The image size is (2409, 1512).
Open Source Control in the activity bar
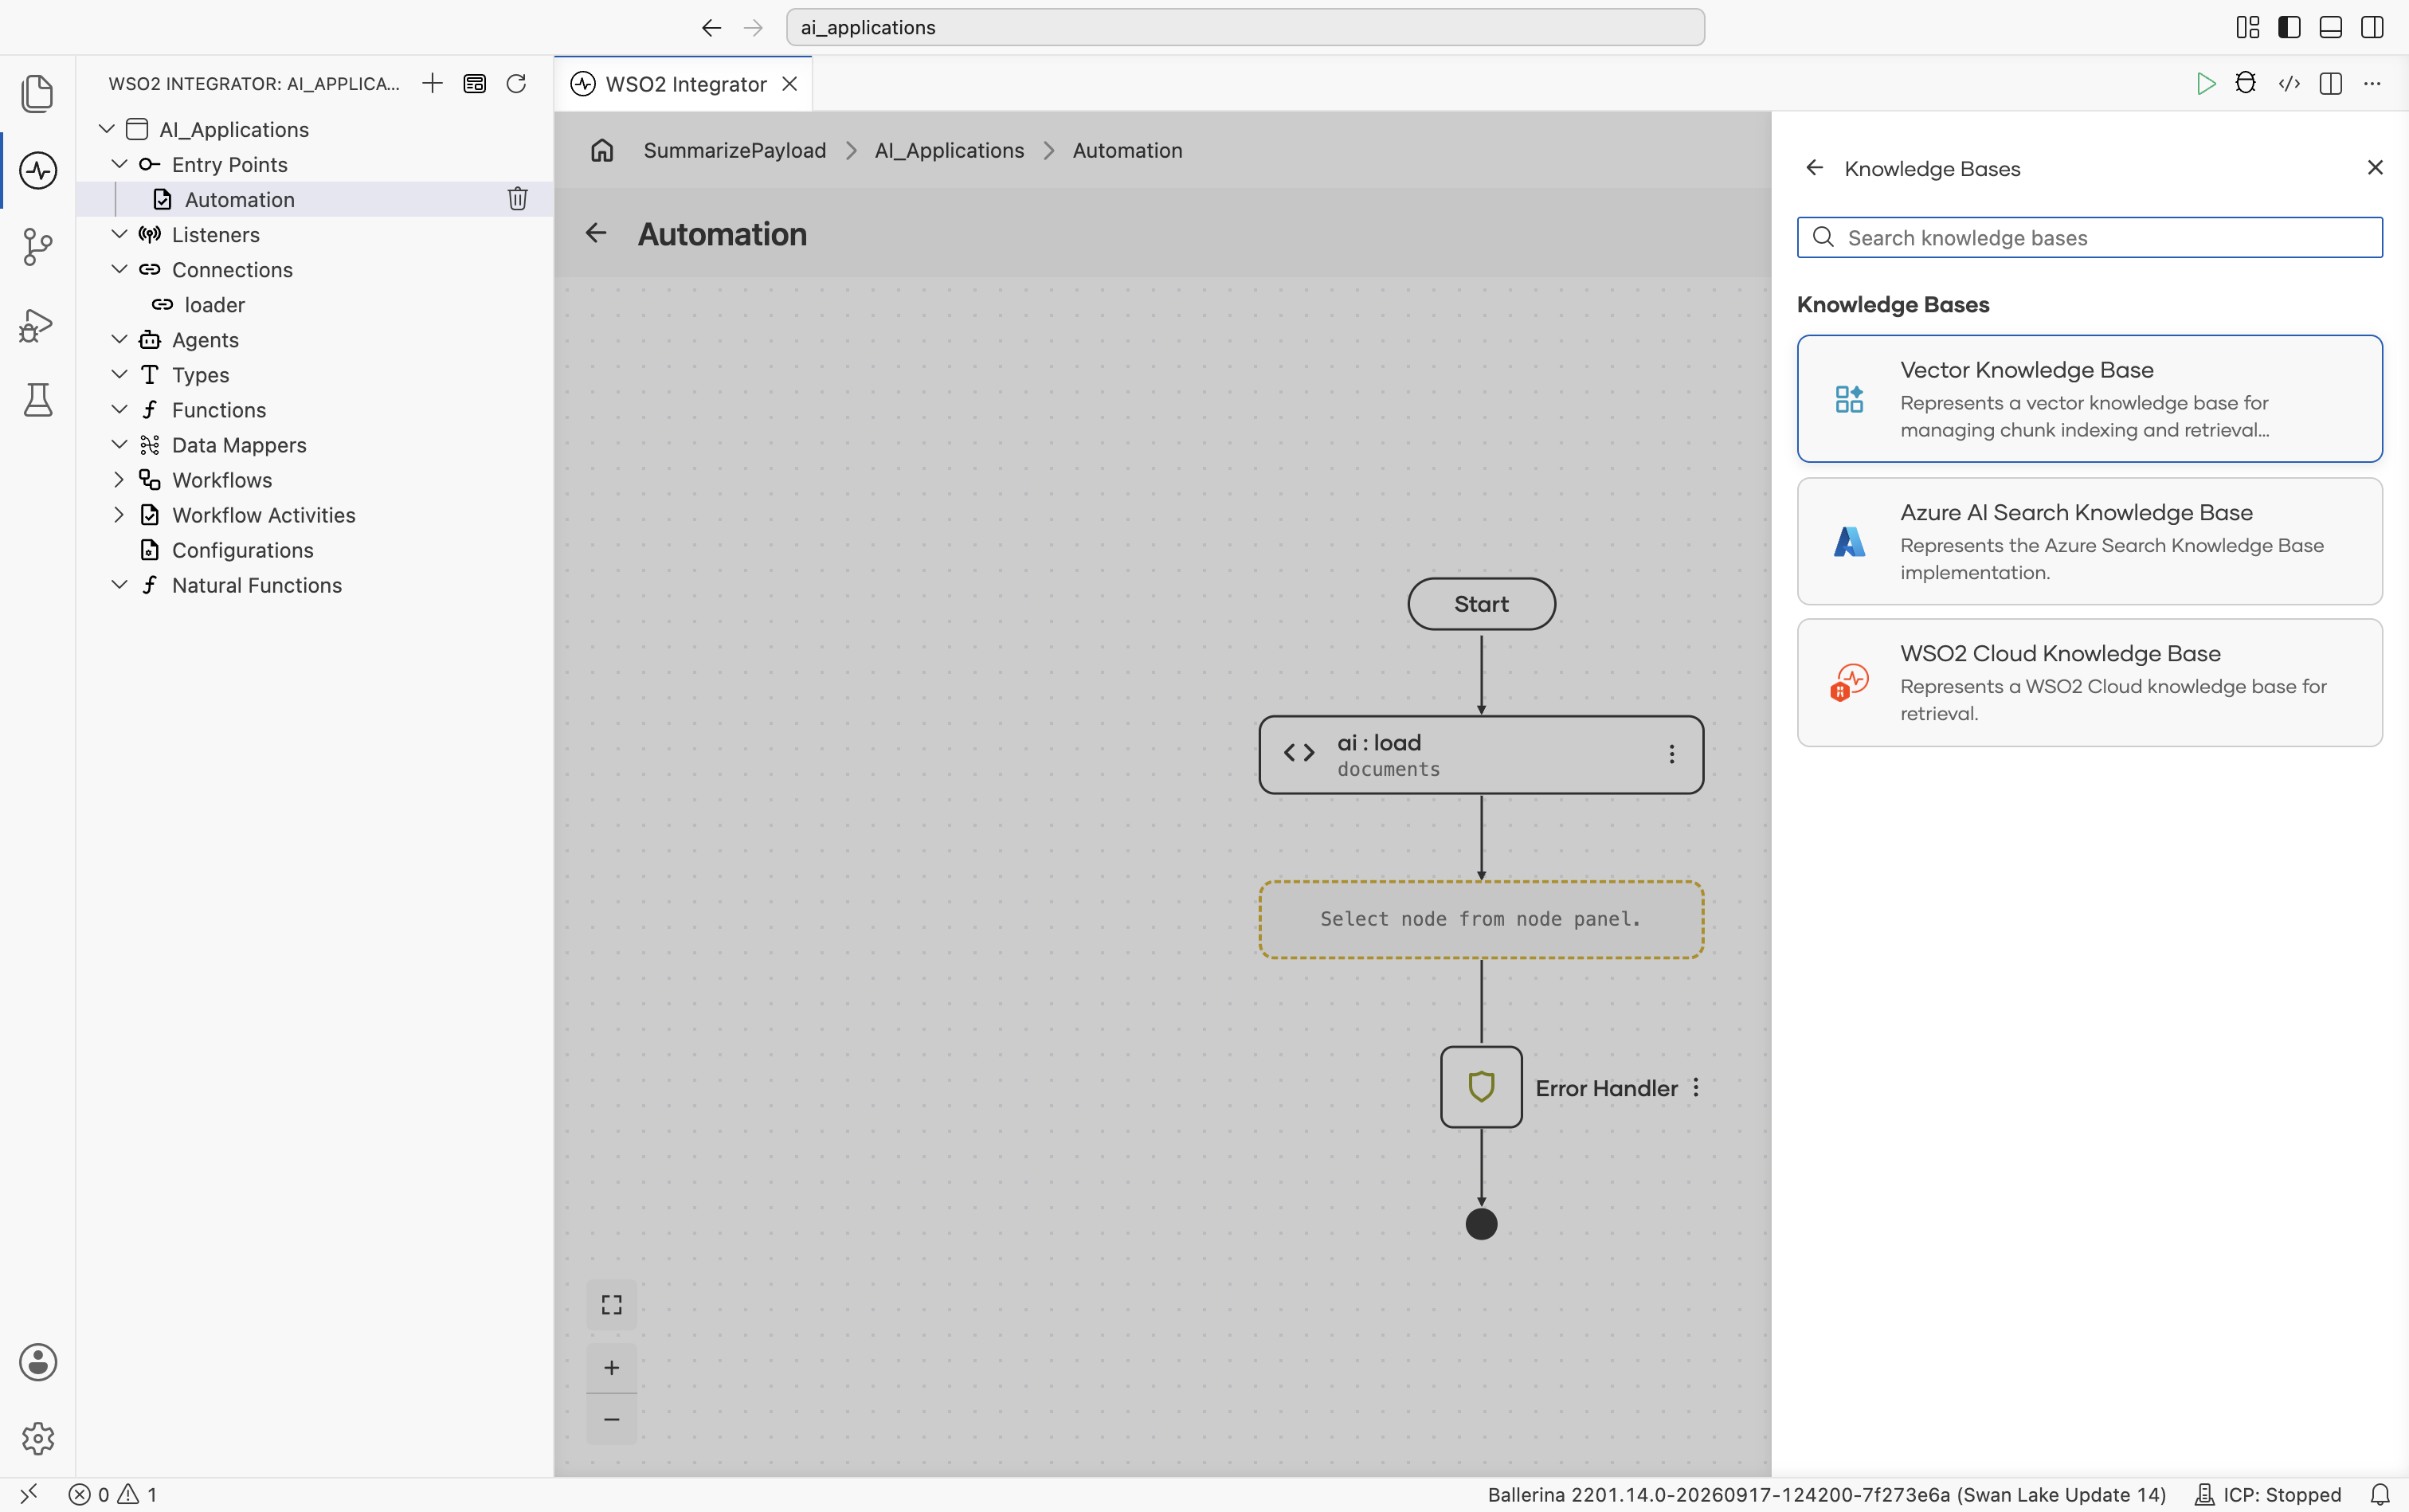[x=37, y=246]
